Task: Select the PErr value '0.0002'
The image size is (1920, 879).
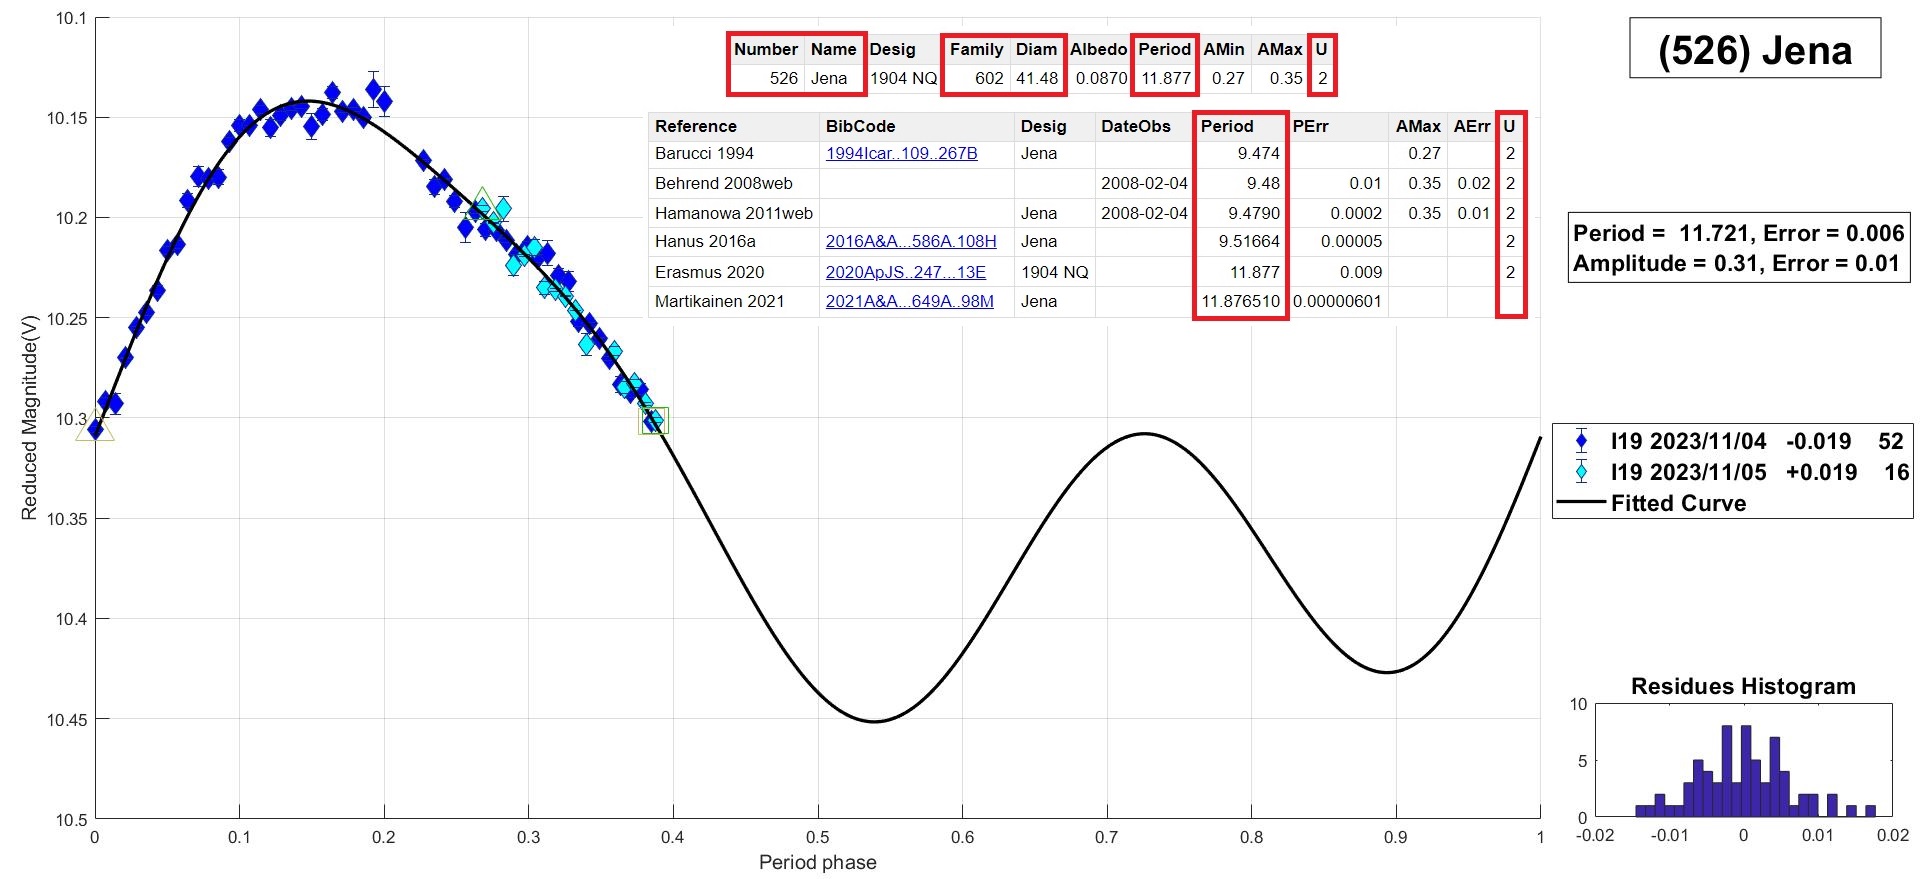Action: [x=1356, y=213]
